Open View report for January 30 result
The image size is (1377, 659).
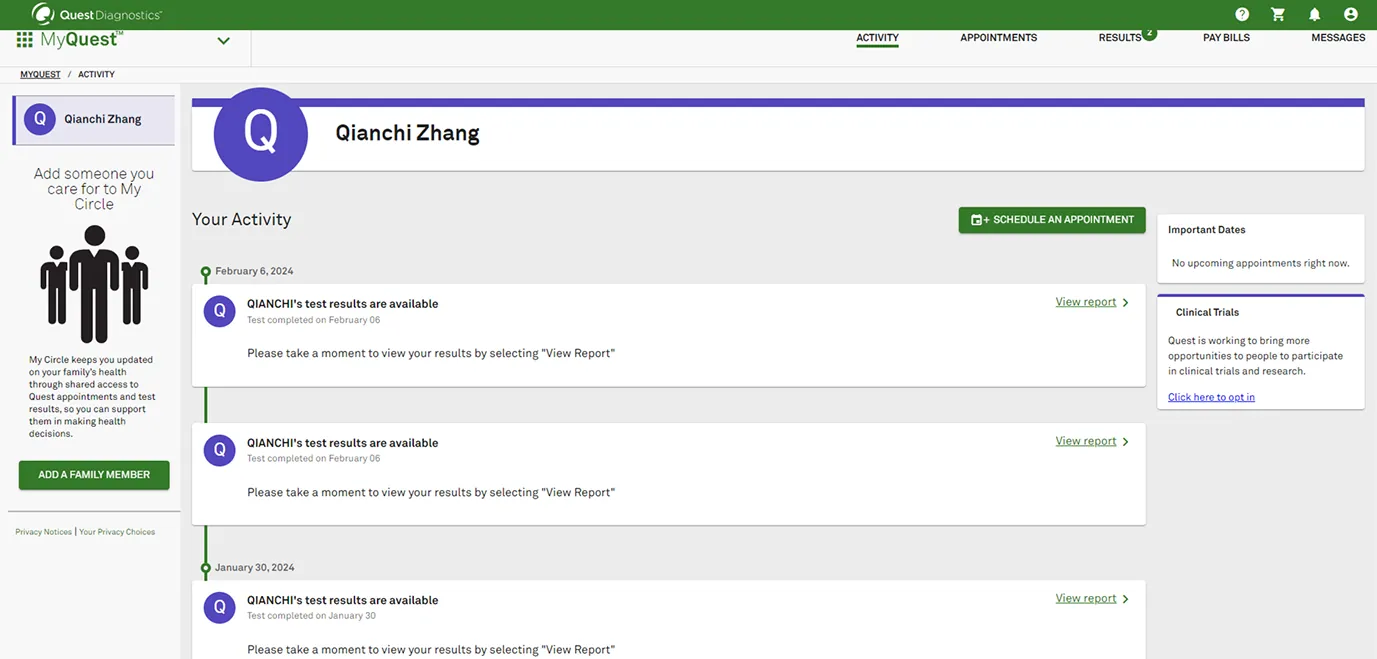(1086, 598)
